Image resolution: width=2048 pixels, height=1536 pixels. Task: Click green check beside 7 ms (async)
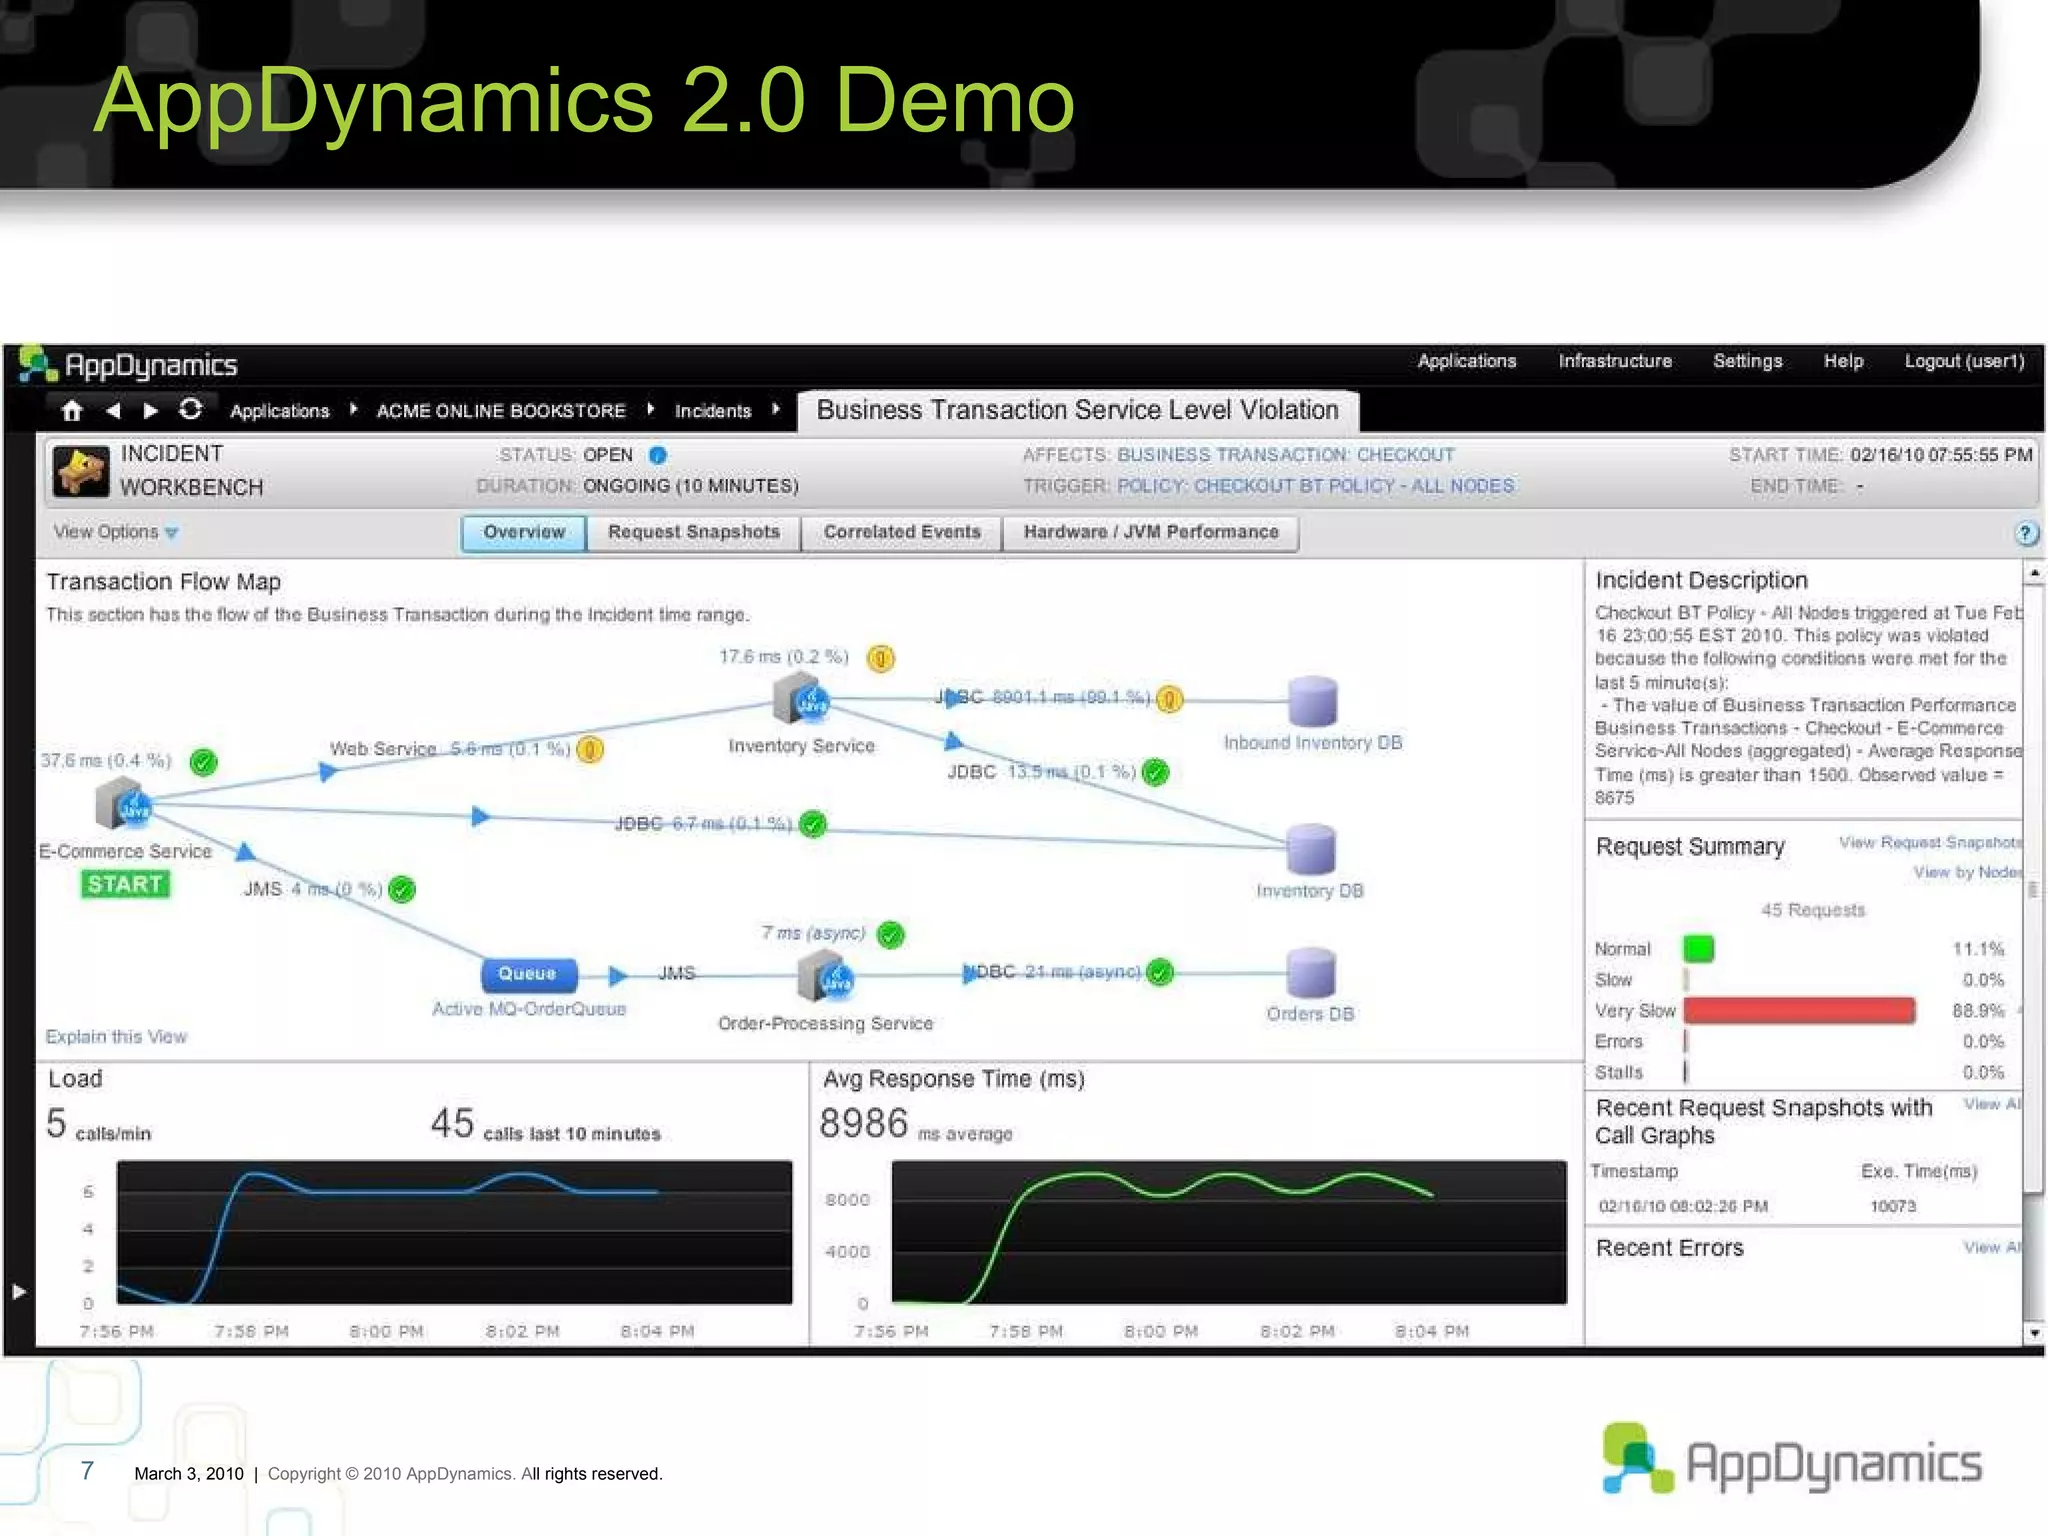[x=890, y=935]
